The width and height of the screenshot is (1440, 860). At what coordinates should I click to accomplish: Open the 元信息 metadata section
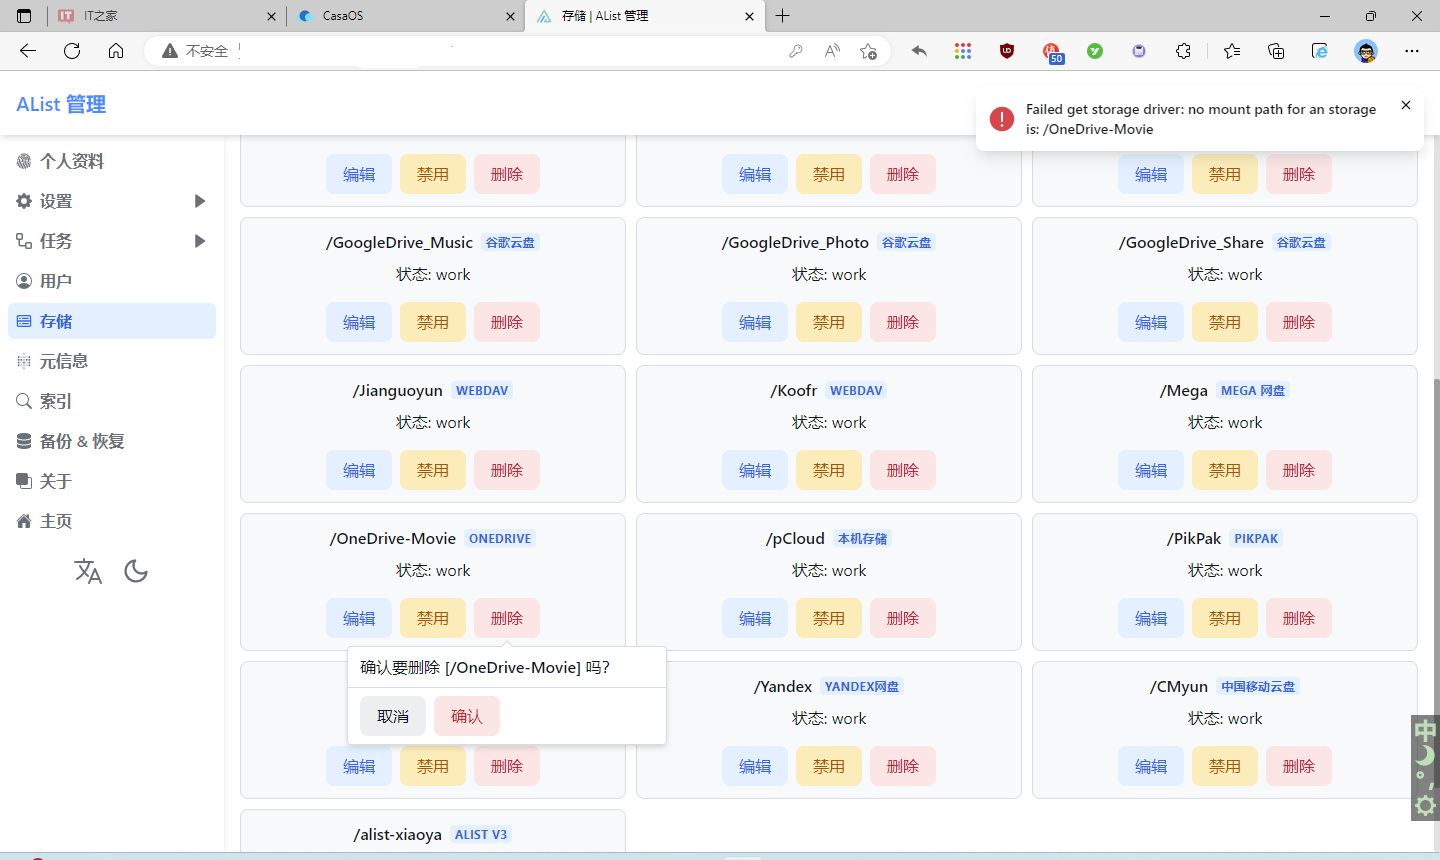[x=65, y=361]
